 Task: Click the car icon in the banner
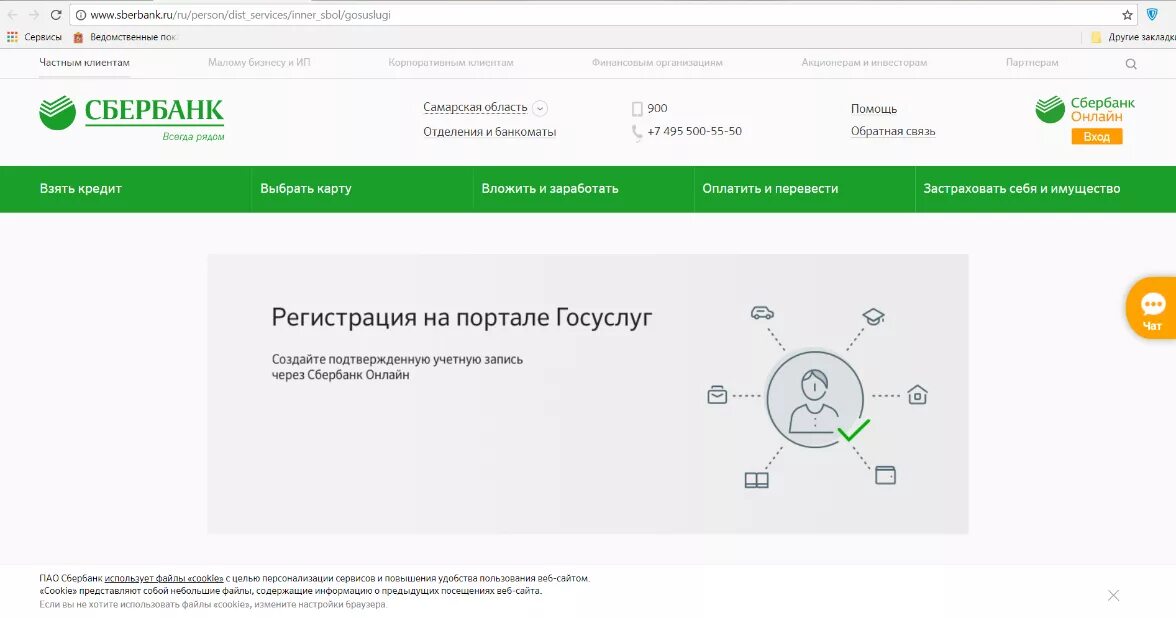point(762,313)
